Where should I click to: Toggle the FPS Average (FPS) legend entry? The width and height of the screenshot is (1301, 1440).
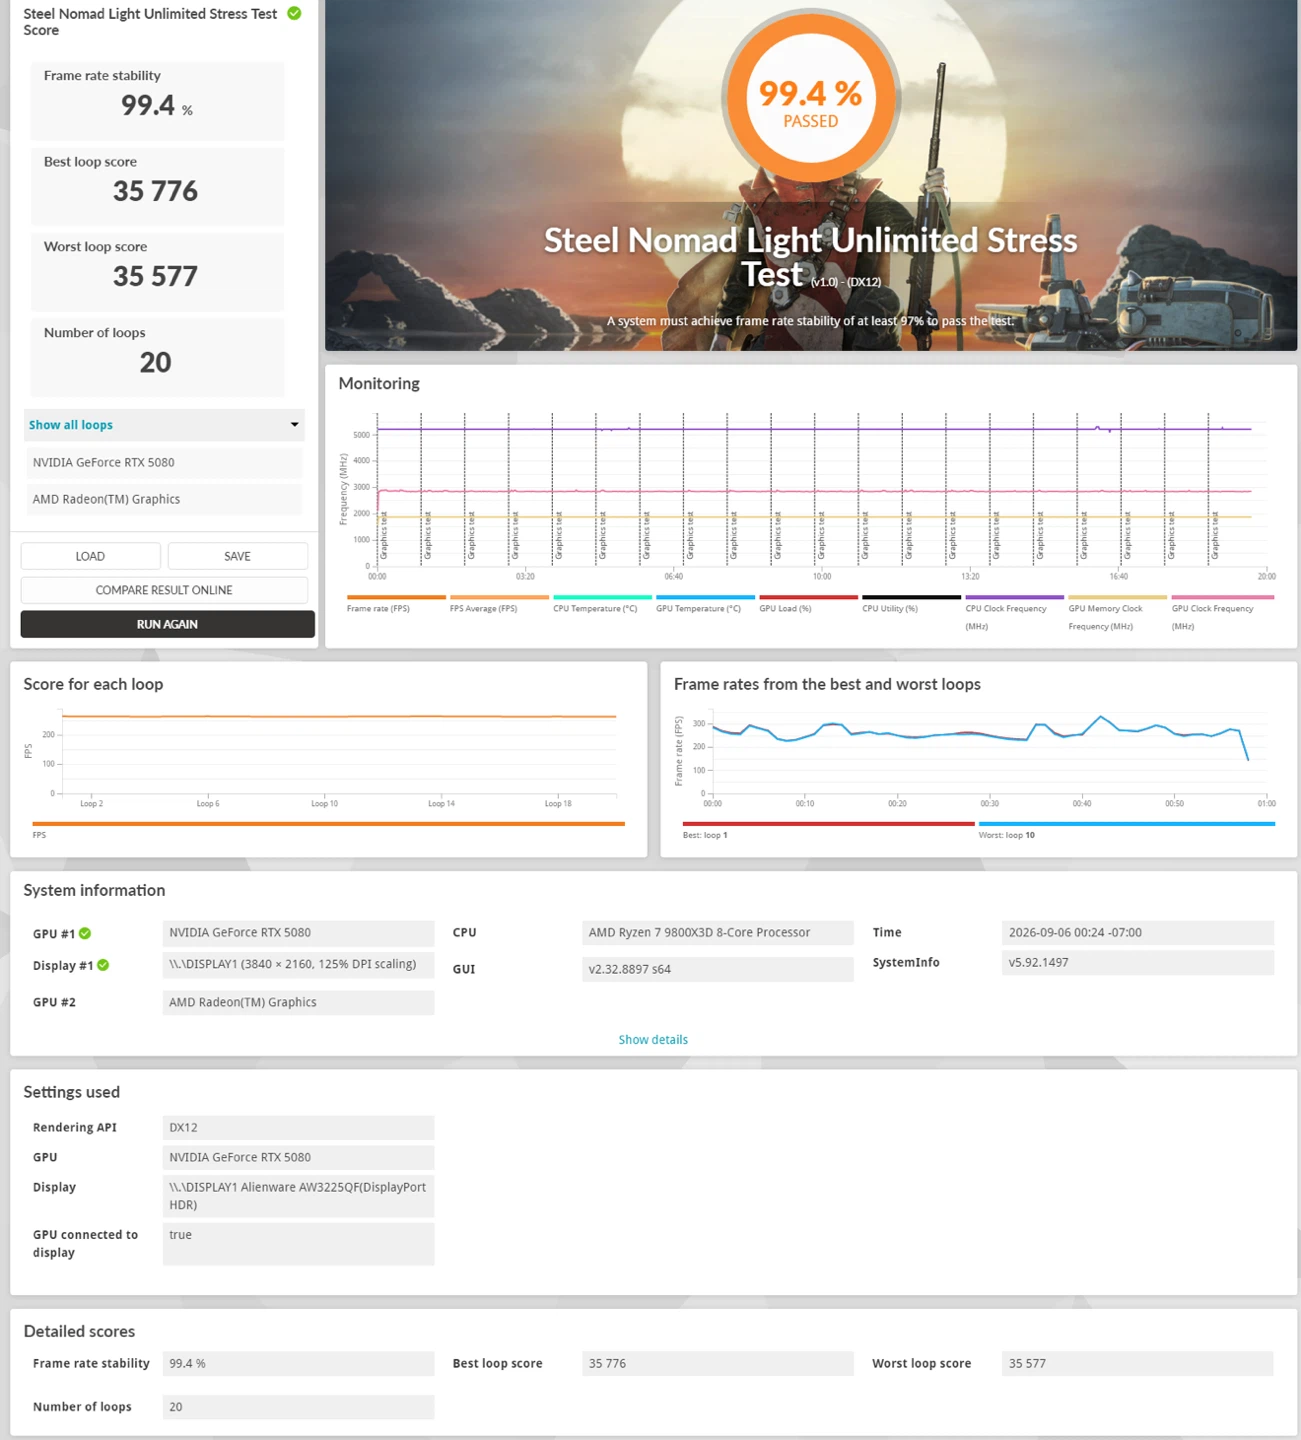[x=499, y=604]
